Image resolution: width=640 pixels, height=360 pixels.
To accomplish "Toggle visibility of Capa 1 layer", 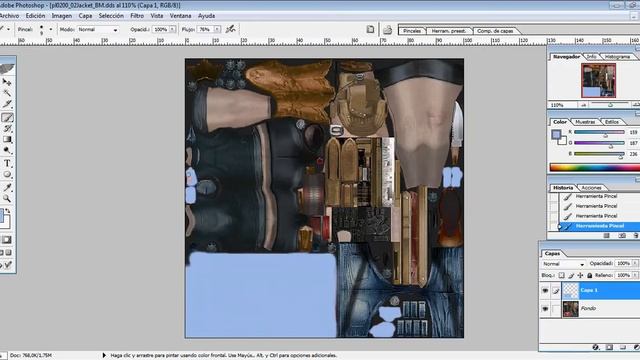I will coord(545,291).
